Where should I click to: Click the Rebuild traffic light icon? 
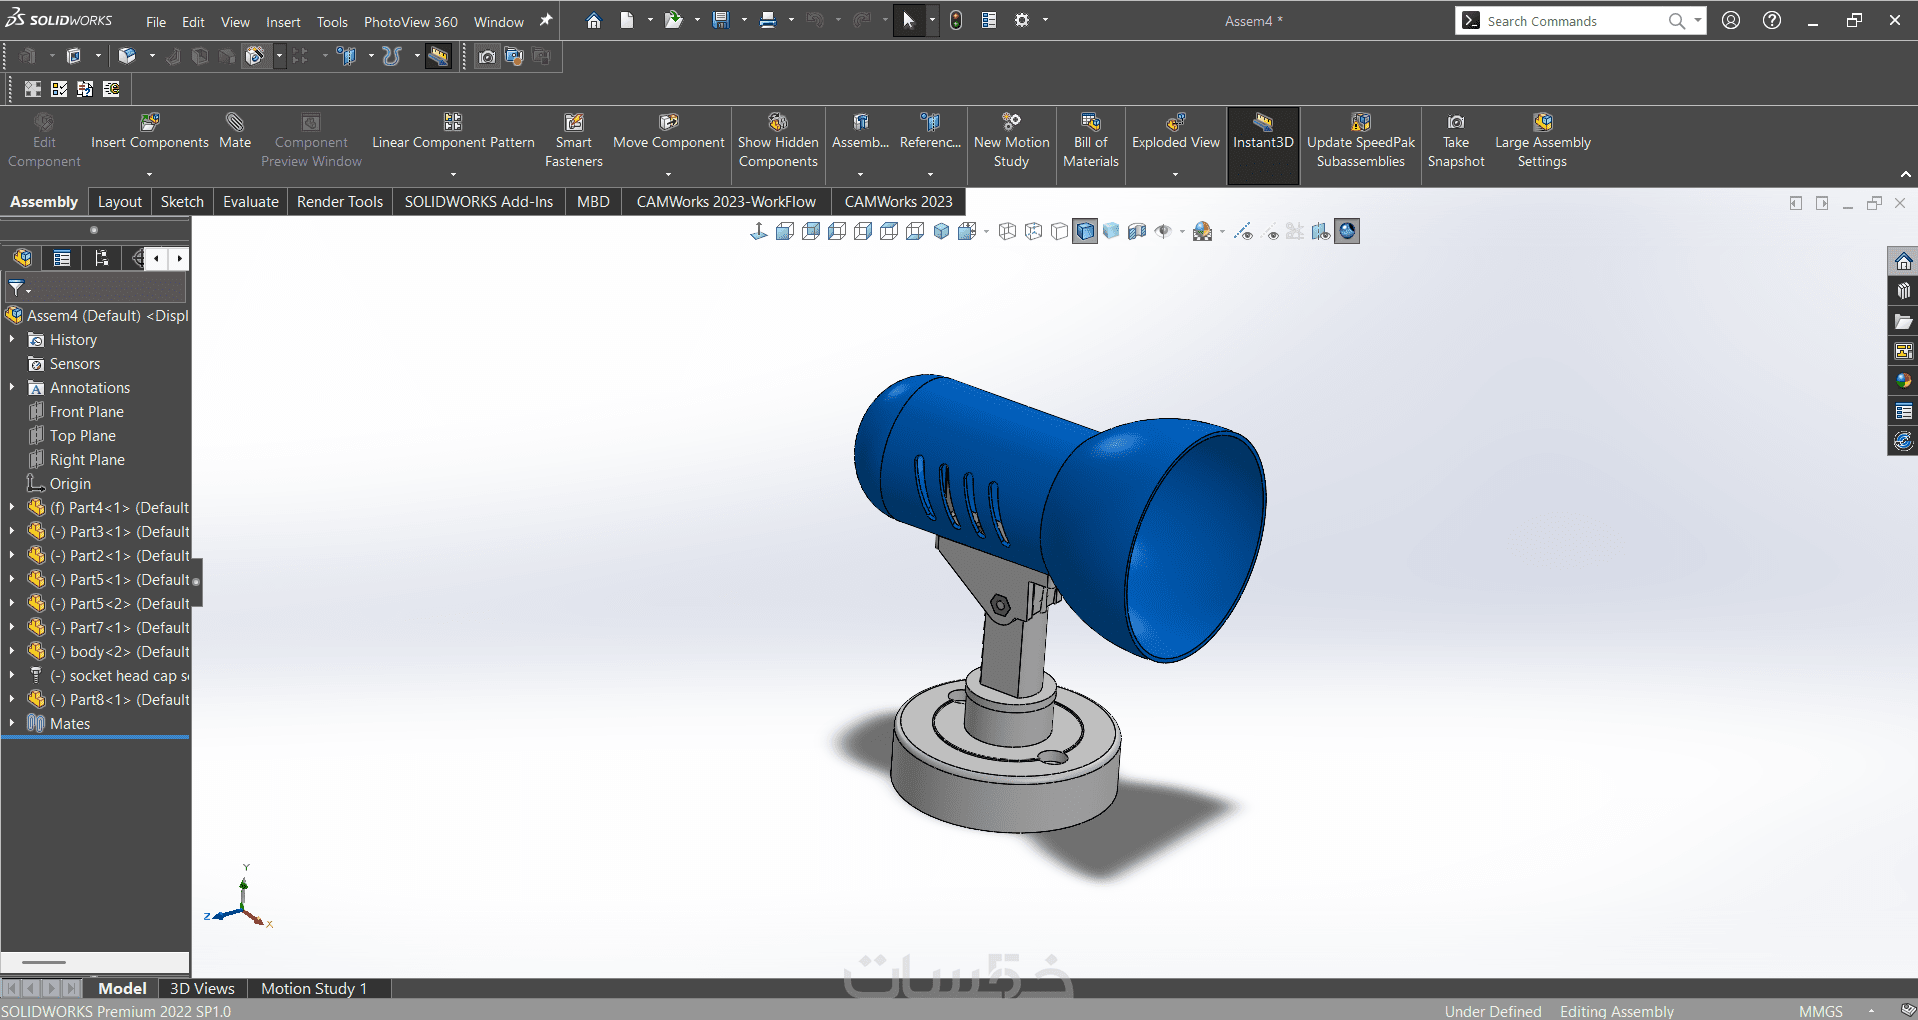956,20
